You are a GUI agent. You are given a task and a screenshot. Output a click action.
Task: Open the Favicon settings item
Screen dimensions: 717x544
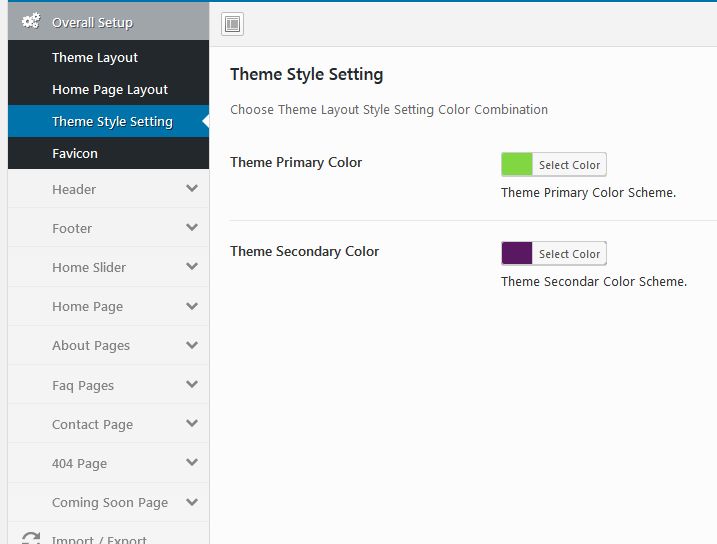click(x=75, y=153)
